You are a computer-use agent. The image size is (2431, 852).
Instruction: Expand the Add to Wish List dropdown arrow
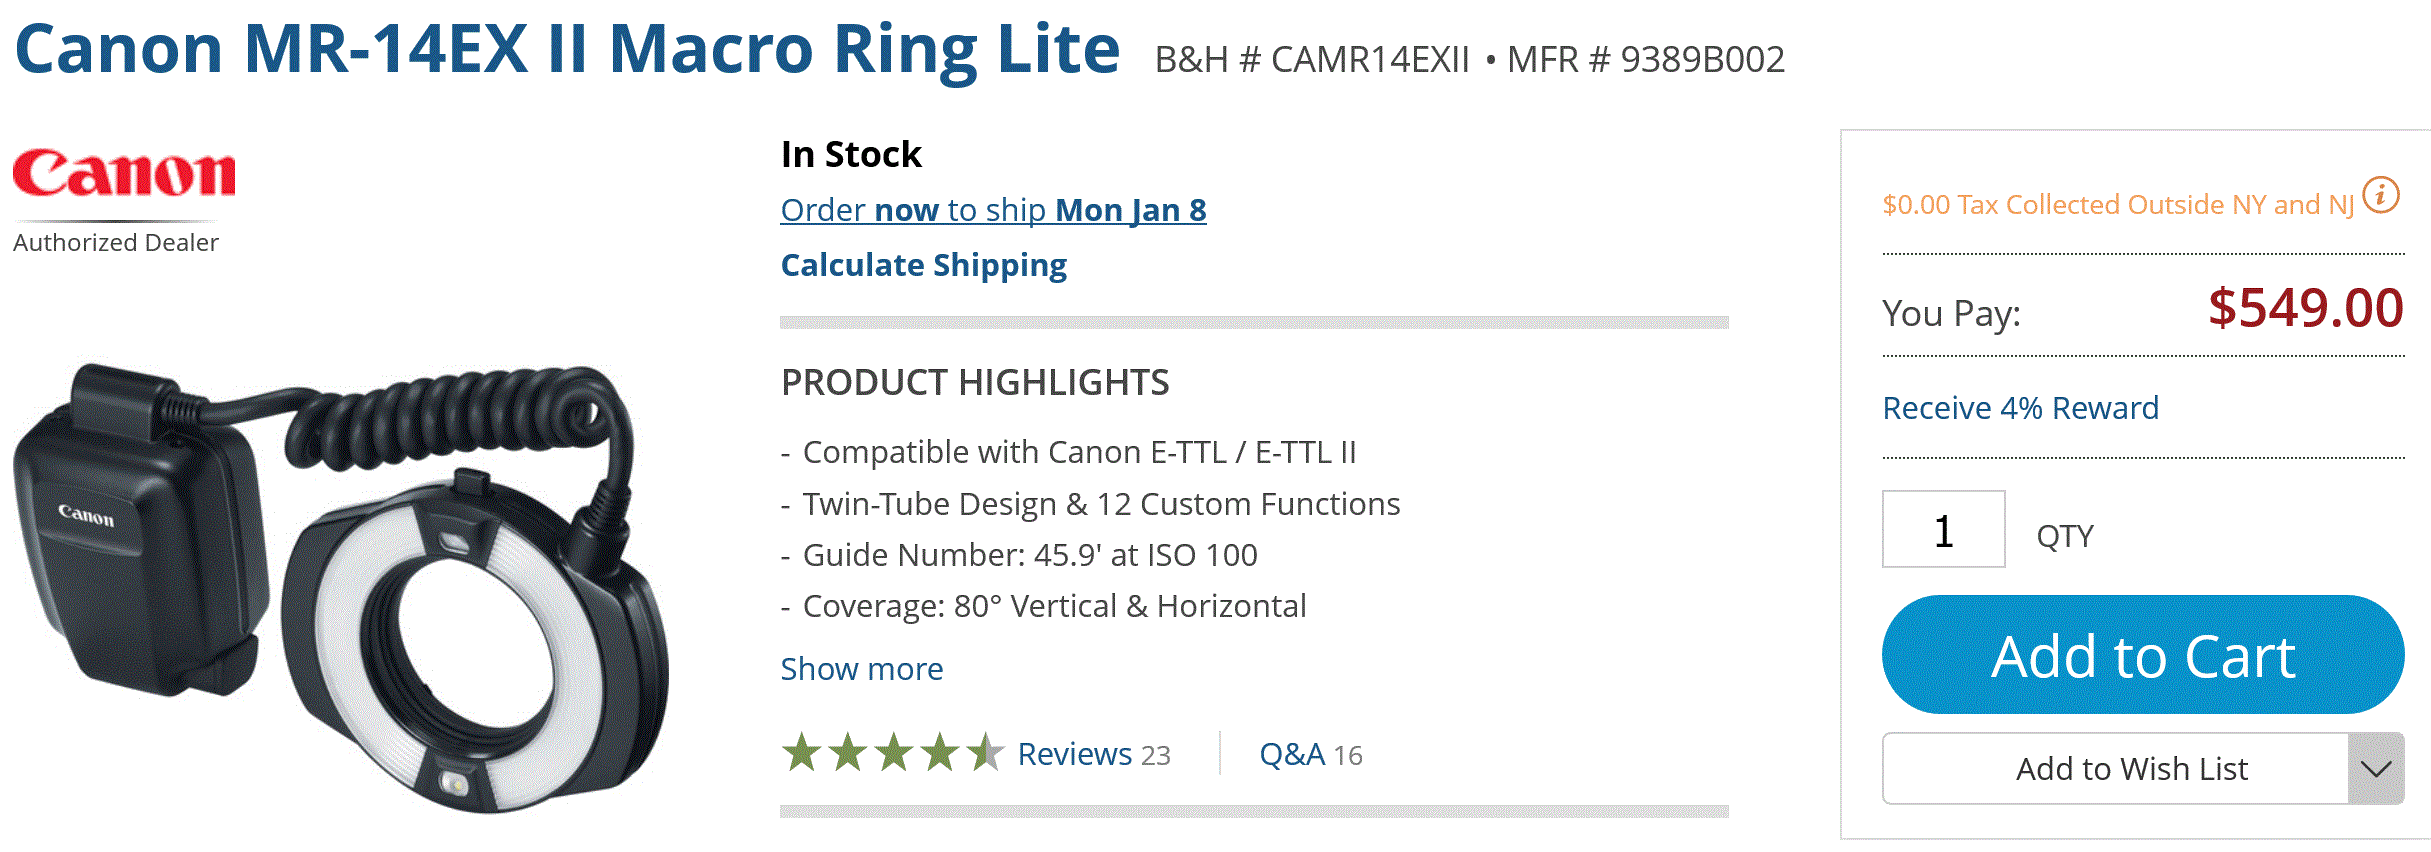(x=2375, y=769)
